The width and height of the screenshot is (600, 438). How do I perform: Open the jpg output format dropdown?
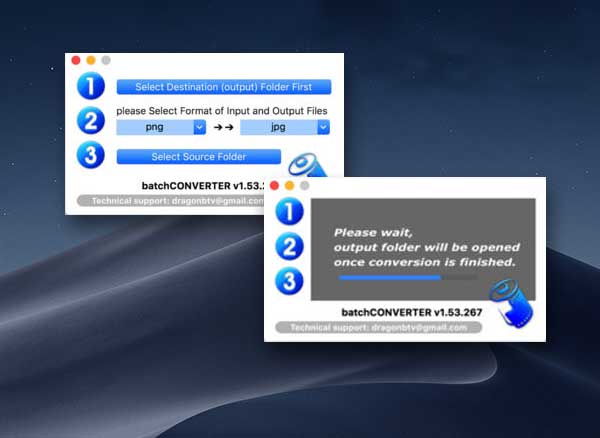point(285,127)
